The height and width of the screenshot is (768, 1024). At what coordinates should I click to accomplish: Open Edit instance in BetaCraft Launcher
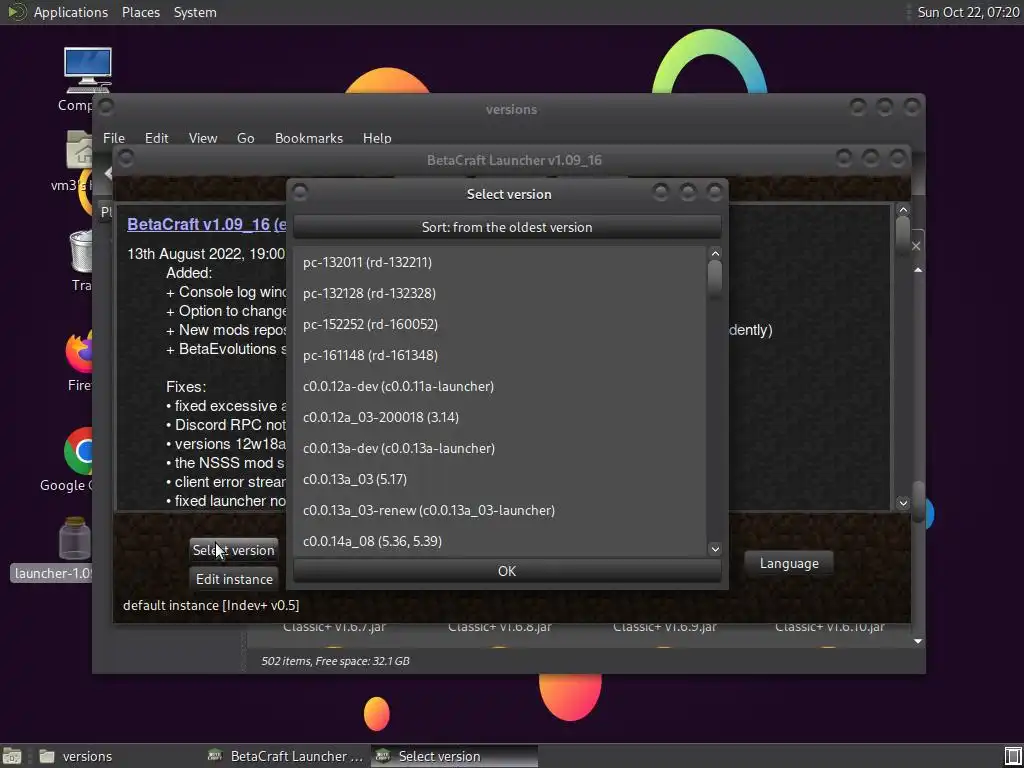coord(234,579)
